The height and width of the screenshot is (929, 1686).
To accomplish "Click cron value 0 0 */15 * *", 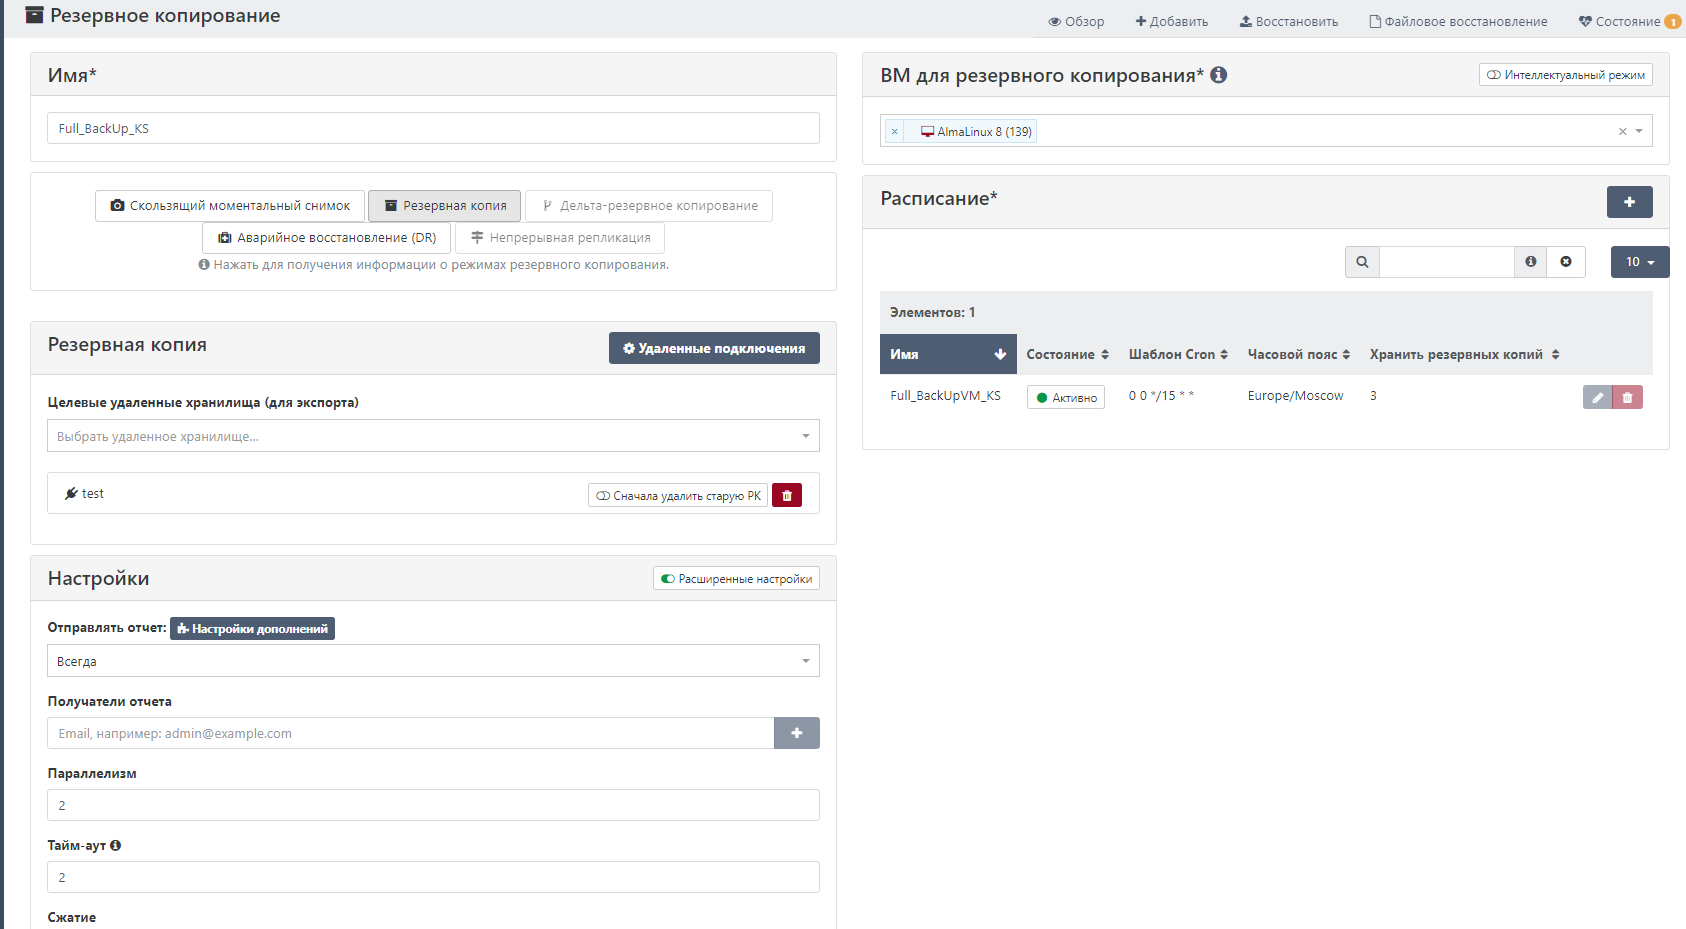I will coord(1161,396).
